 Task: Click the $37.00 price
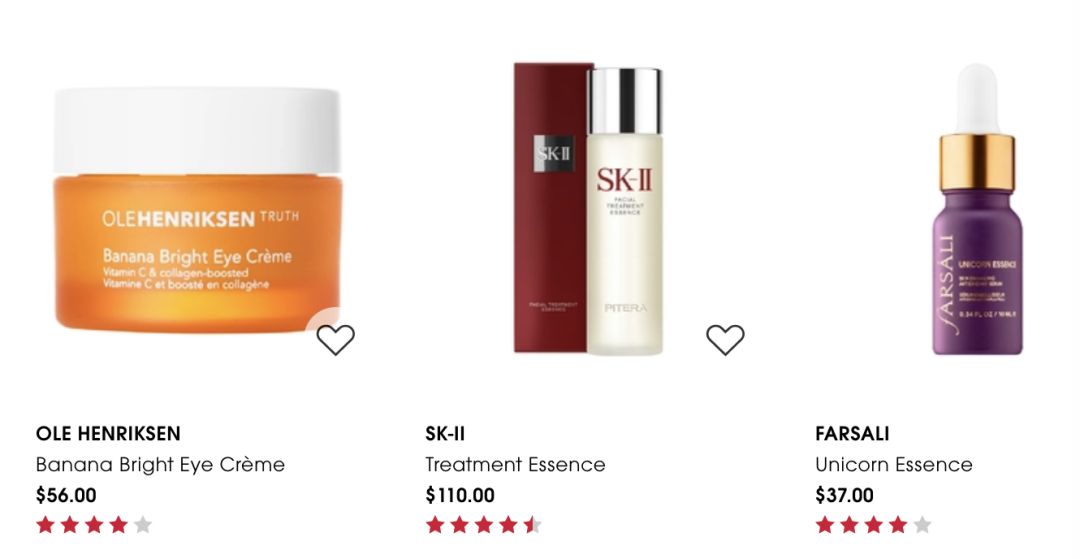844,495
